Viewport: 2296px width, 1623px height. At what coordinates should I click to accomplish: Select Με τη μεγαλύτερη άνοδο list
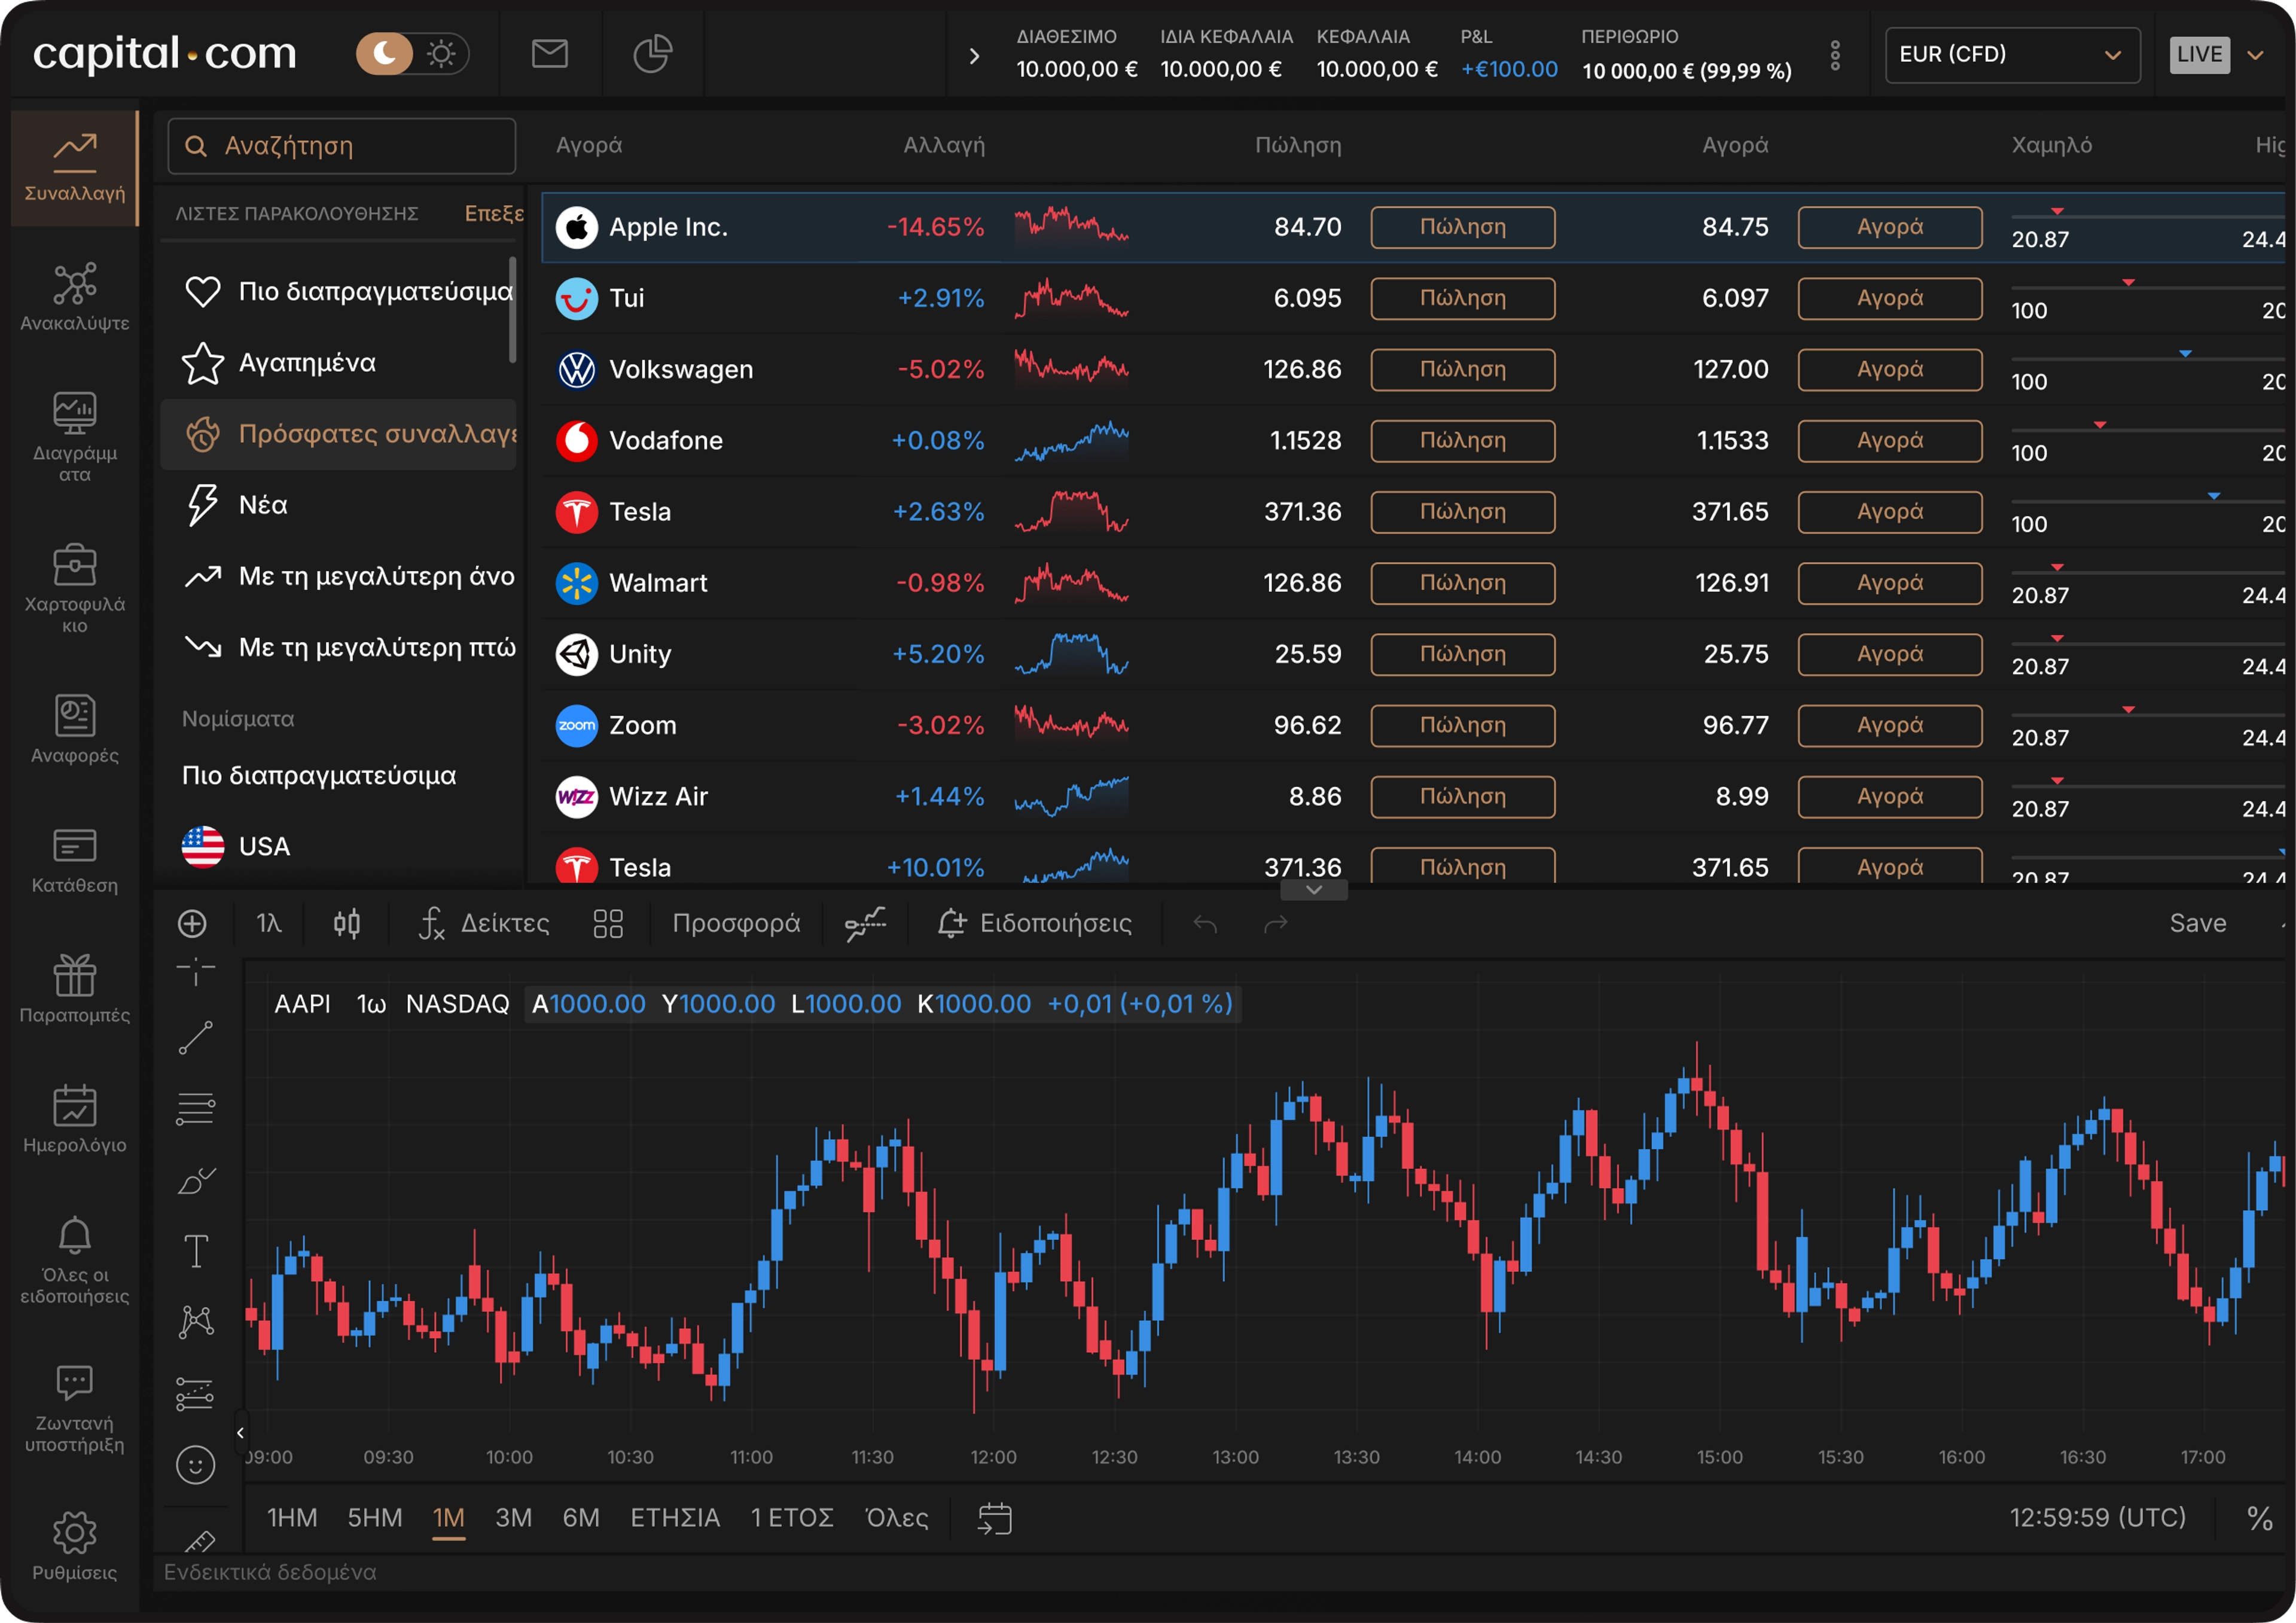[x=338, y=576]
